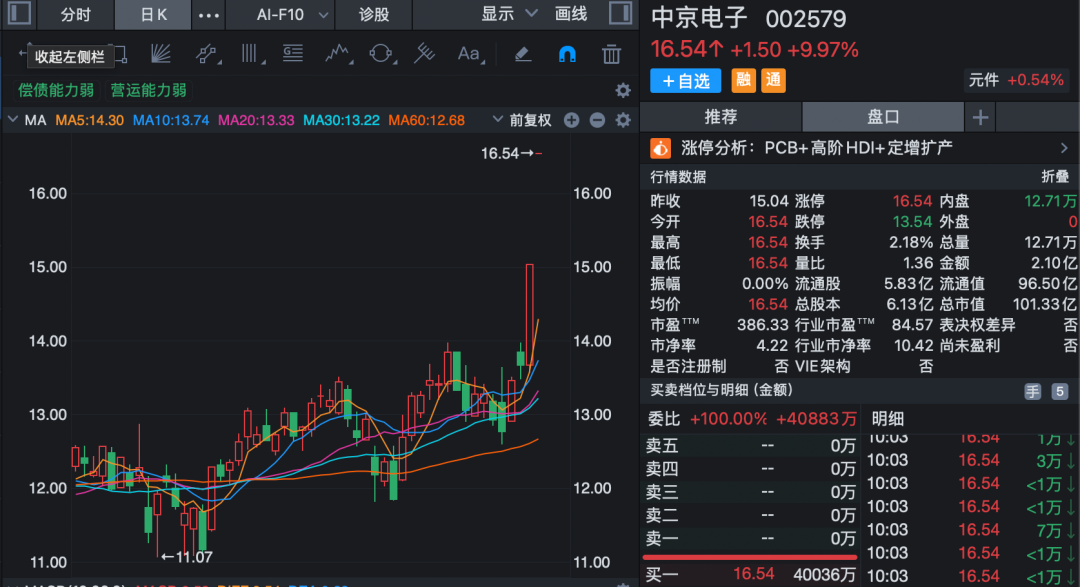Toggle the left panel layout icon

(x=19, y=13)
